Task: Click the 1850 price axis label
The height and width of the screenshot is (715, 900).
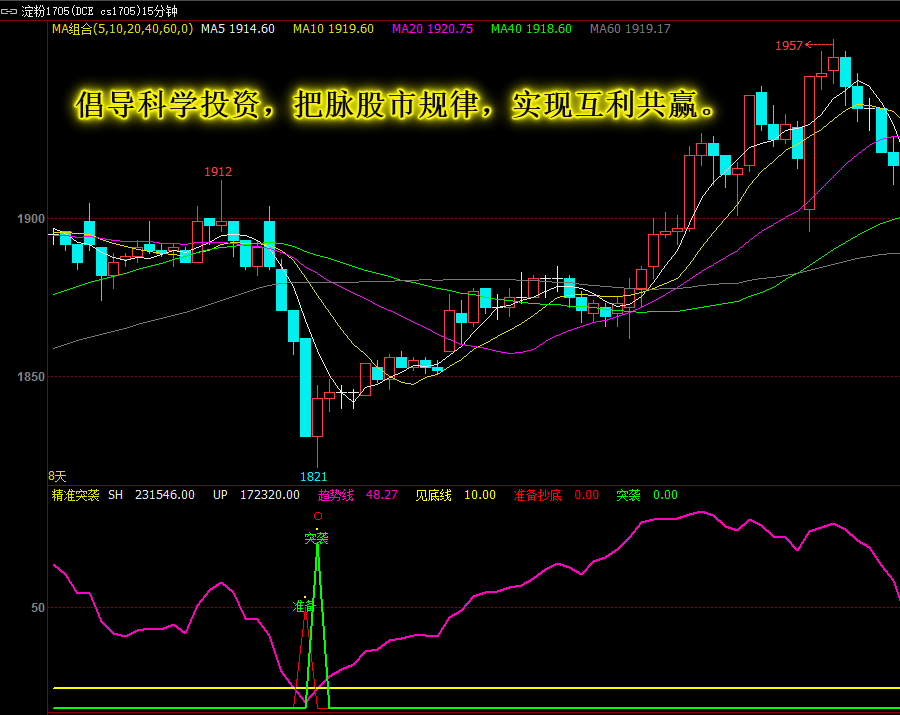Action: coord(30,377)
